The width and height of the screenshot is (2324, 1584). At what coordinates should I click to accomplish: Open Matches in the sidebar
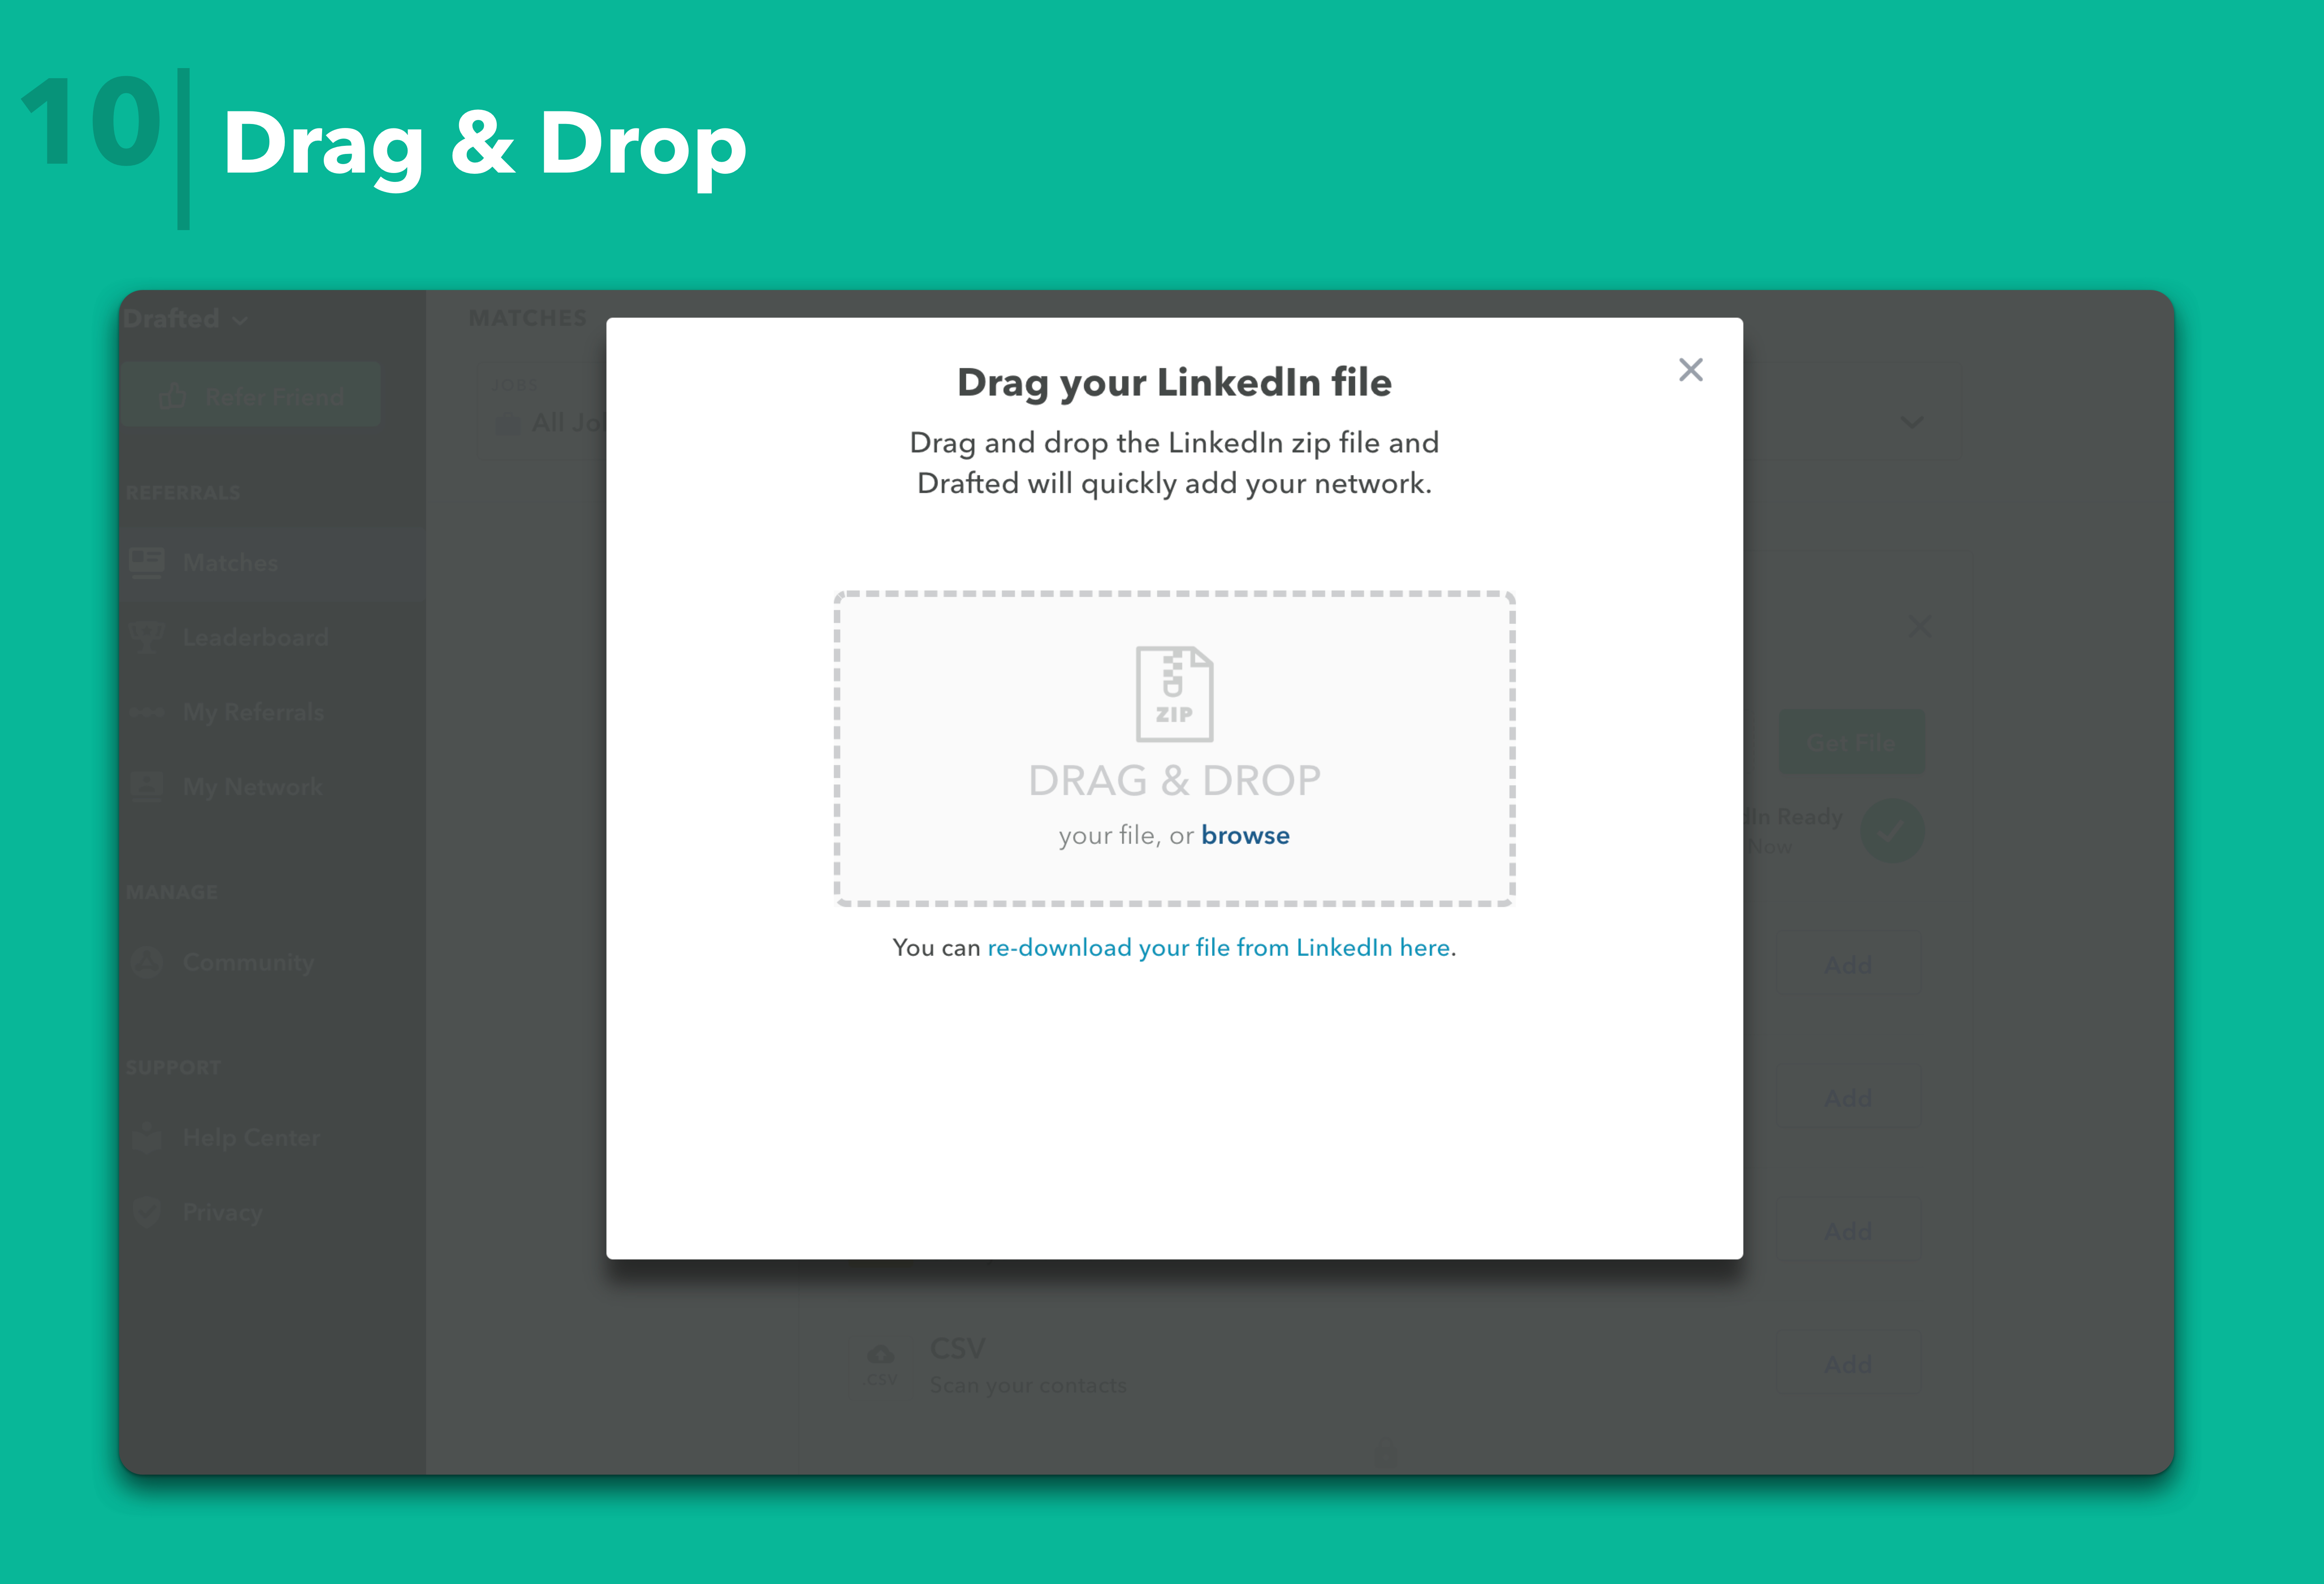coord(272,563)
